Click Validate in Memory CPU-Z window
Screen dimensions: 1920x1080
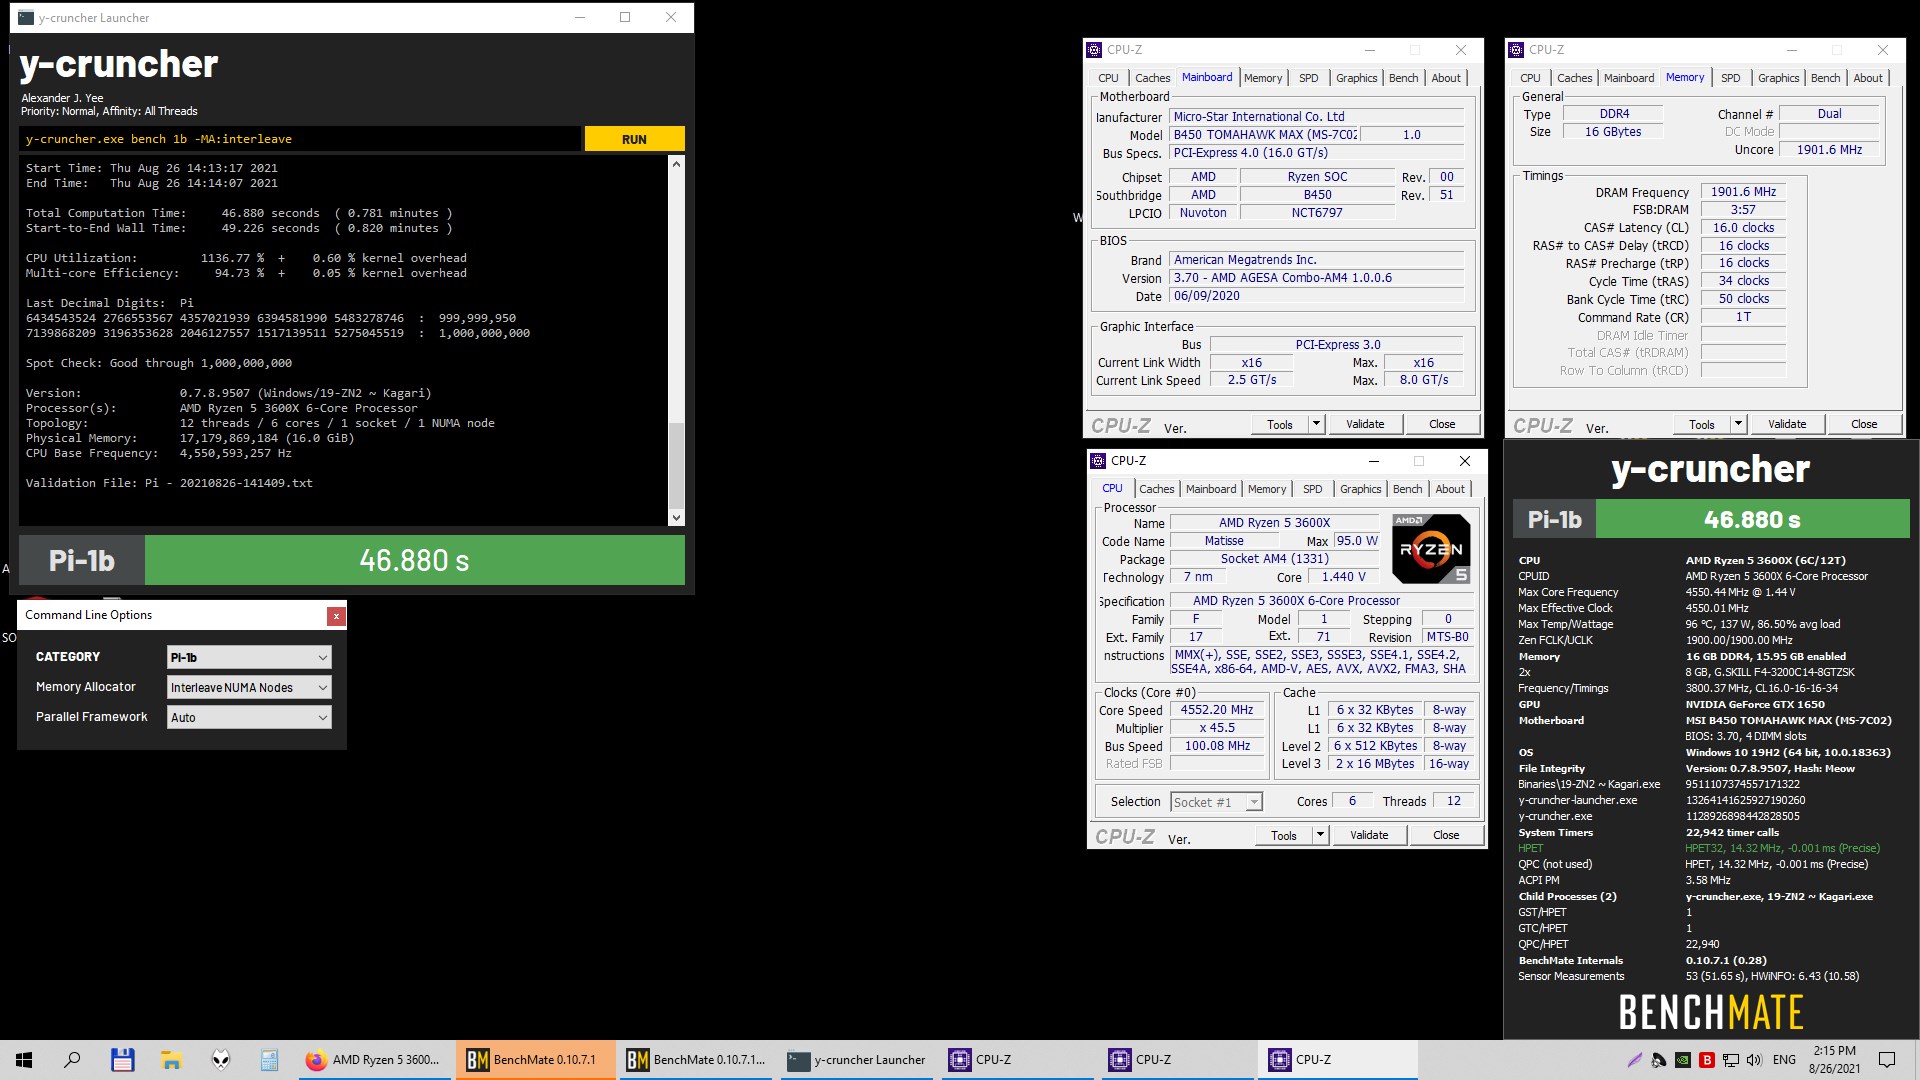[1787, 424]
